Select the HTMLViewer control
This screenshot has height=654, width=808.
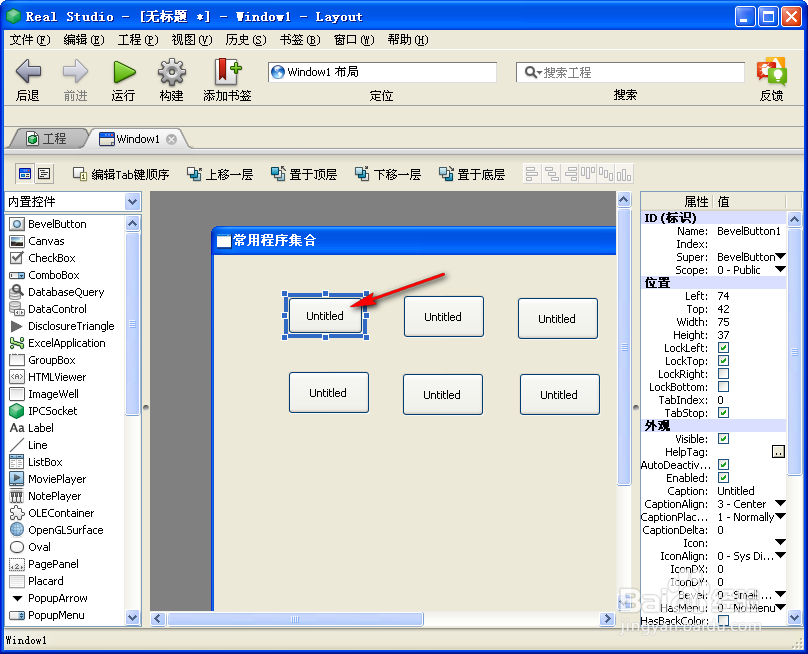(57, 377)
